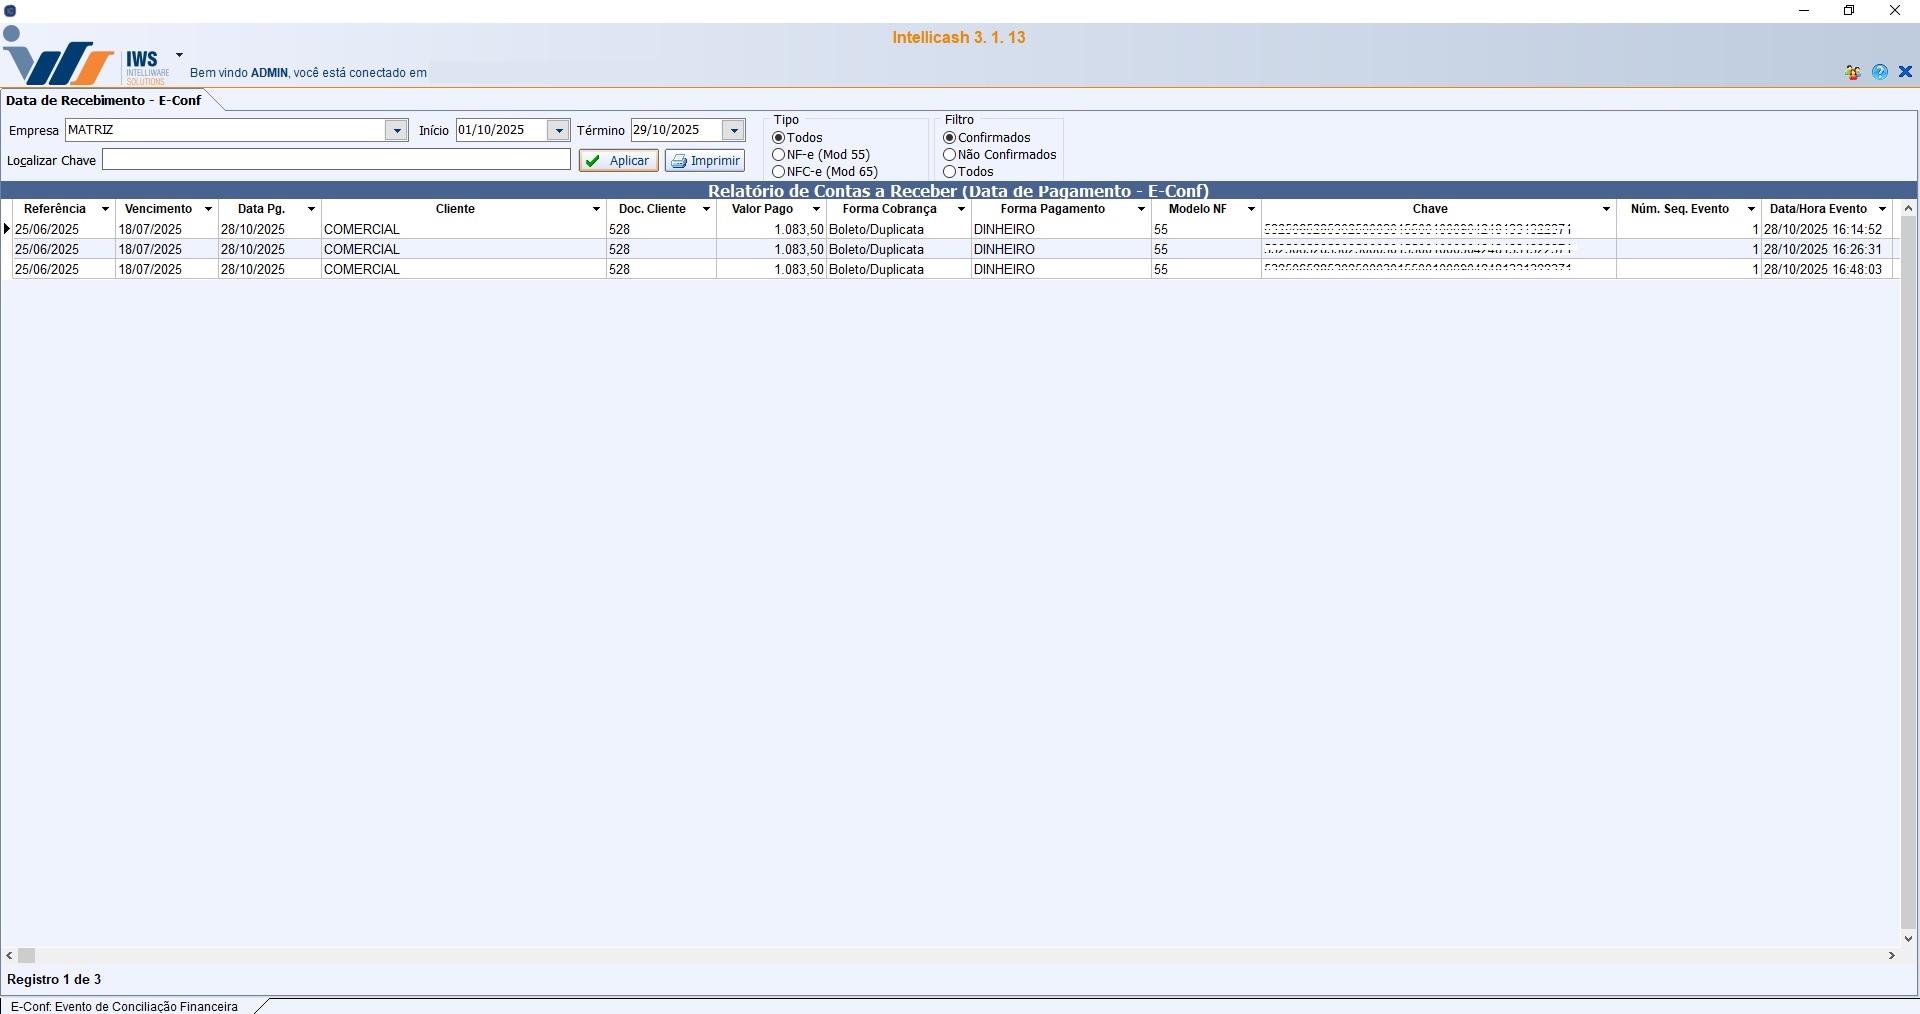1920x1014 pixels.
Task: Open the IWS main menu arrow
Action: coord(179,55)
